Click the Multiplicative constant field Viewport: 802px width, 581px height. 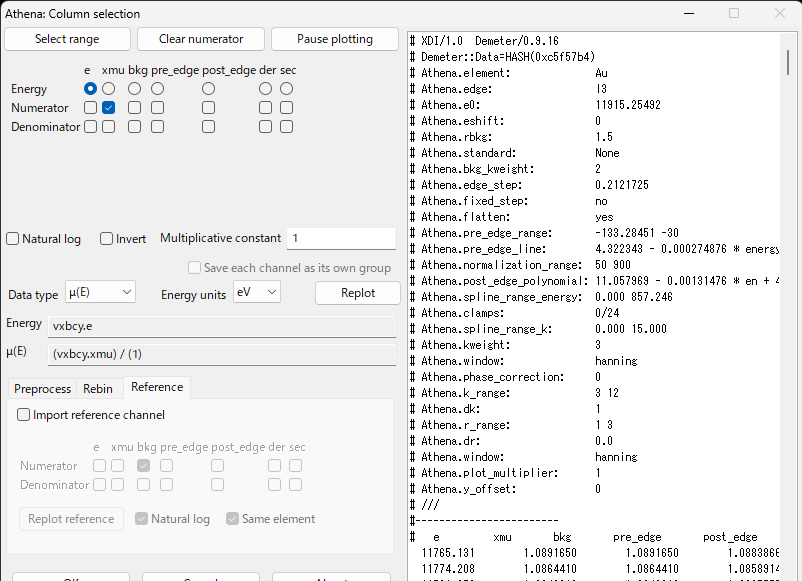pyautogui.click(x=341, y=238)
